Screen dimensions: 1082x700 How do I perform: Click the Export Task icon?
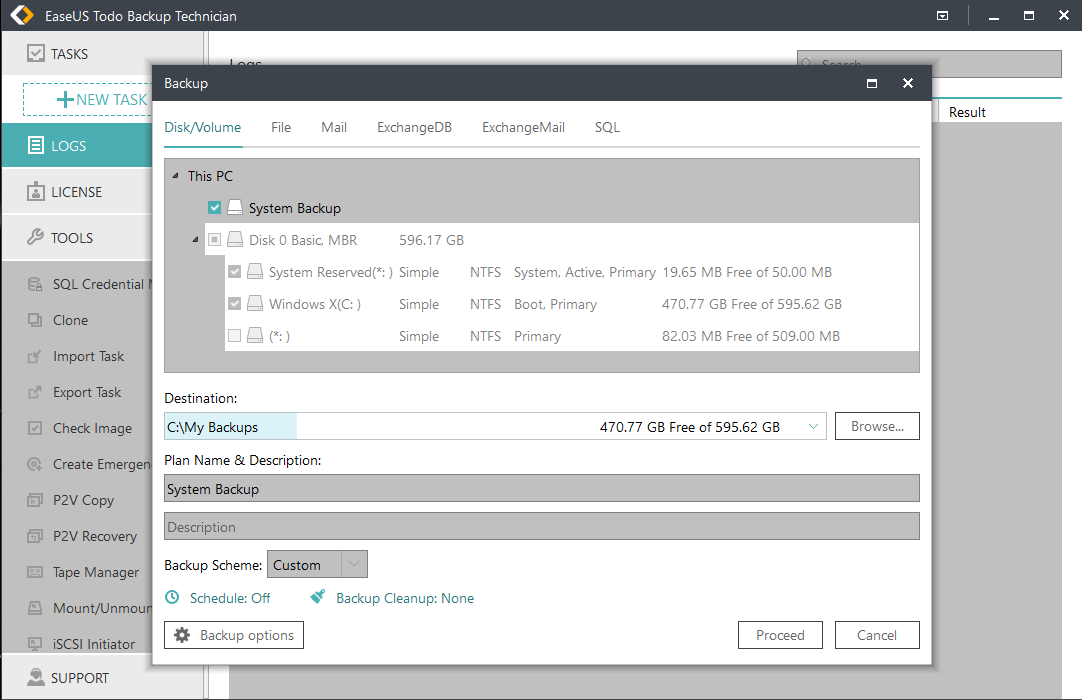(x=35, y=392)
